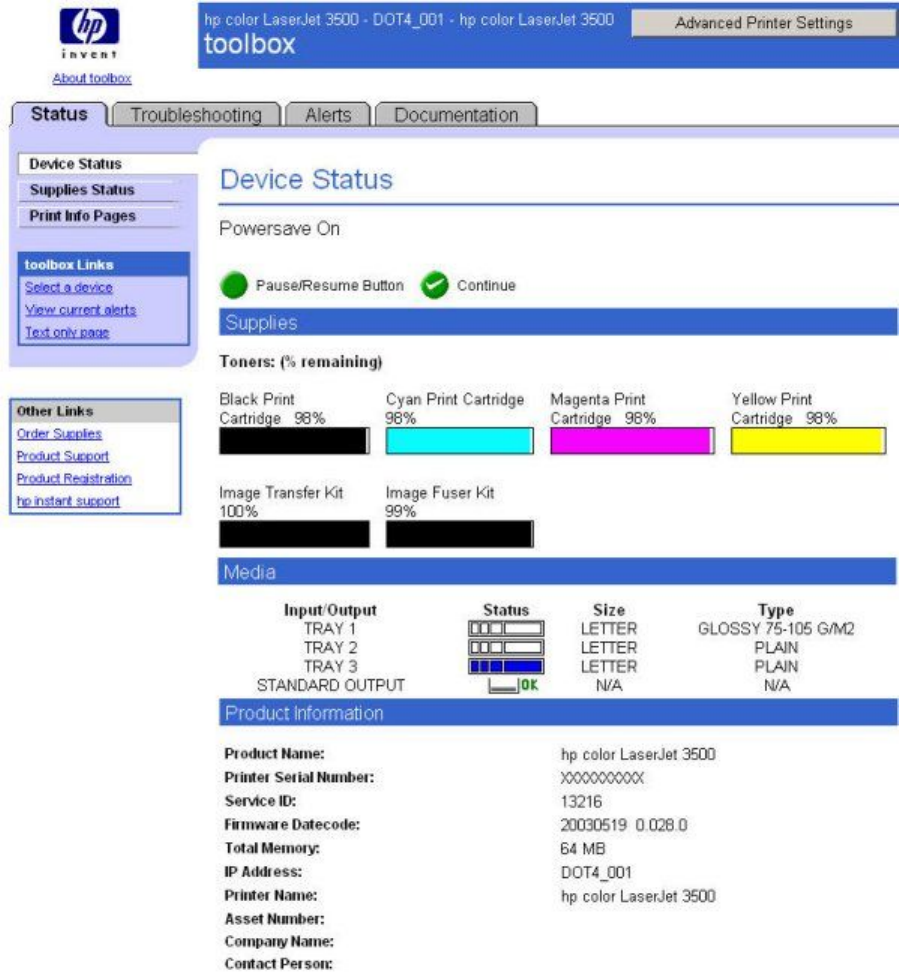
Task: Click the printer serial number XXXXXXXXXX
Action: pyautogui.click(x=602, y=778)
